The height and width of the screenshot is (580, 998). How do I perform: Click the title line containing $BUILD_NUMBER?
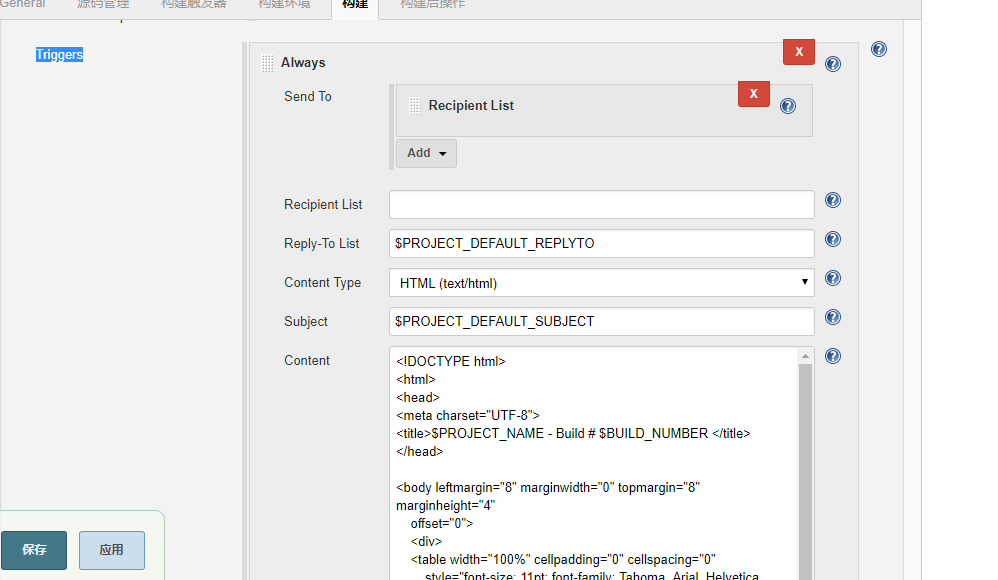tap(573, 434)
